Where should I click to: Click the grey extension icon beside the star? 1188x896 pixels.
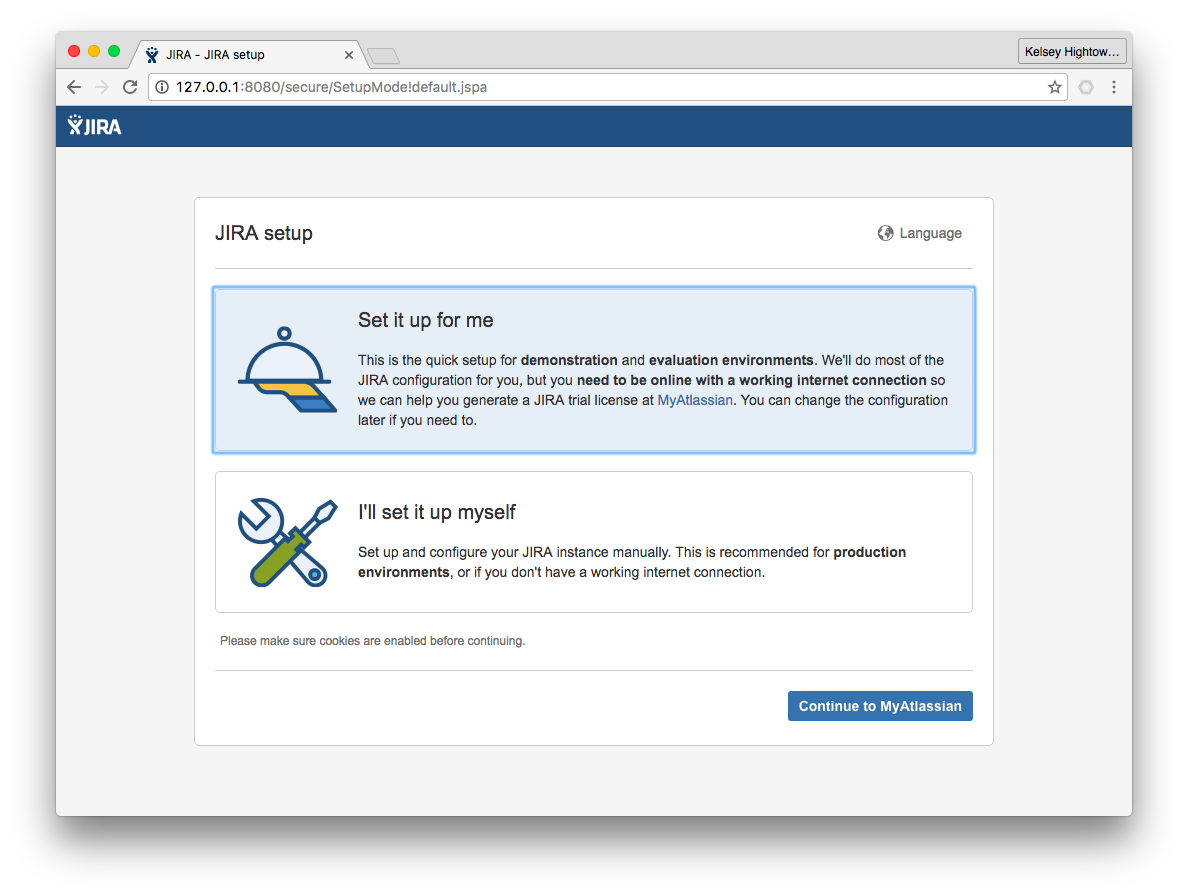coord(1086,87)
